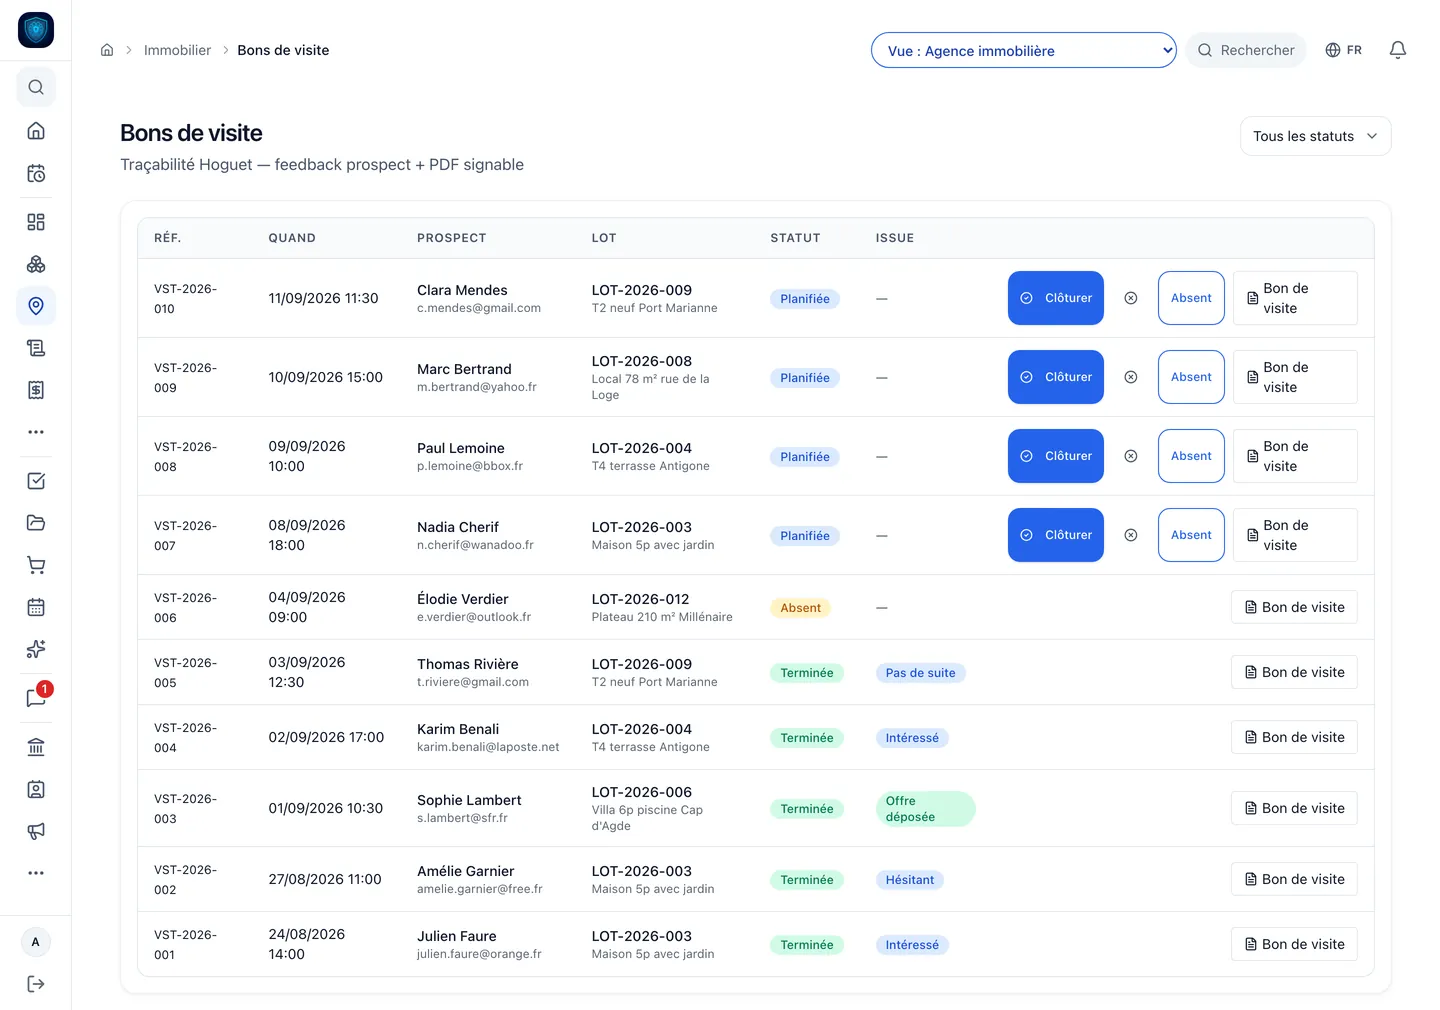Mark Paul Lemoine as Absent

pyautogui.click(x=1191, y=456)
